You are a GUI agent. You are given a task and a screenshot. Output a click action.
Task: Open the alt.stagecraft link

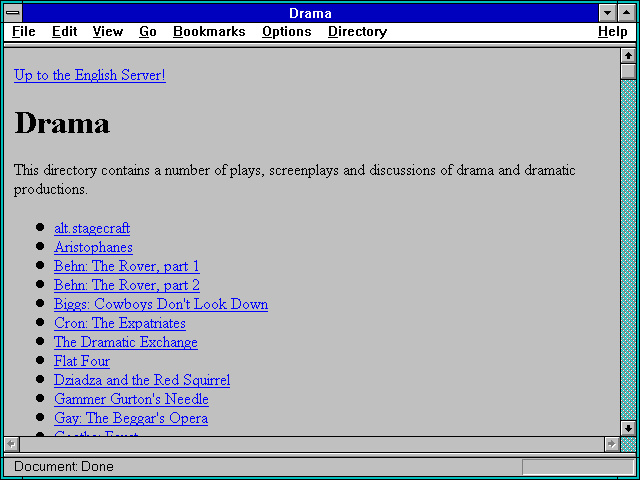[92, 228]
